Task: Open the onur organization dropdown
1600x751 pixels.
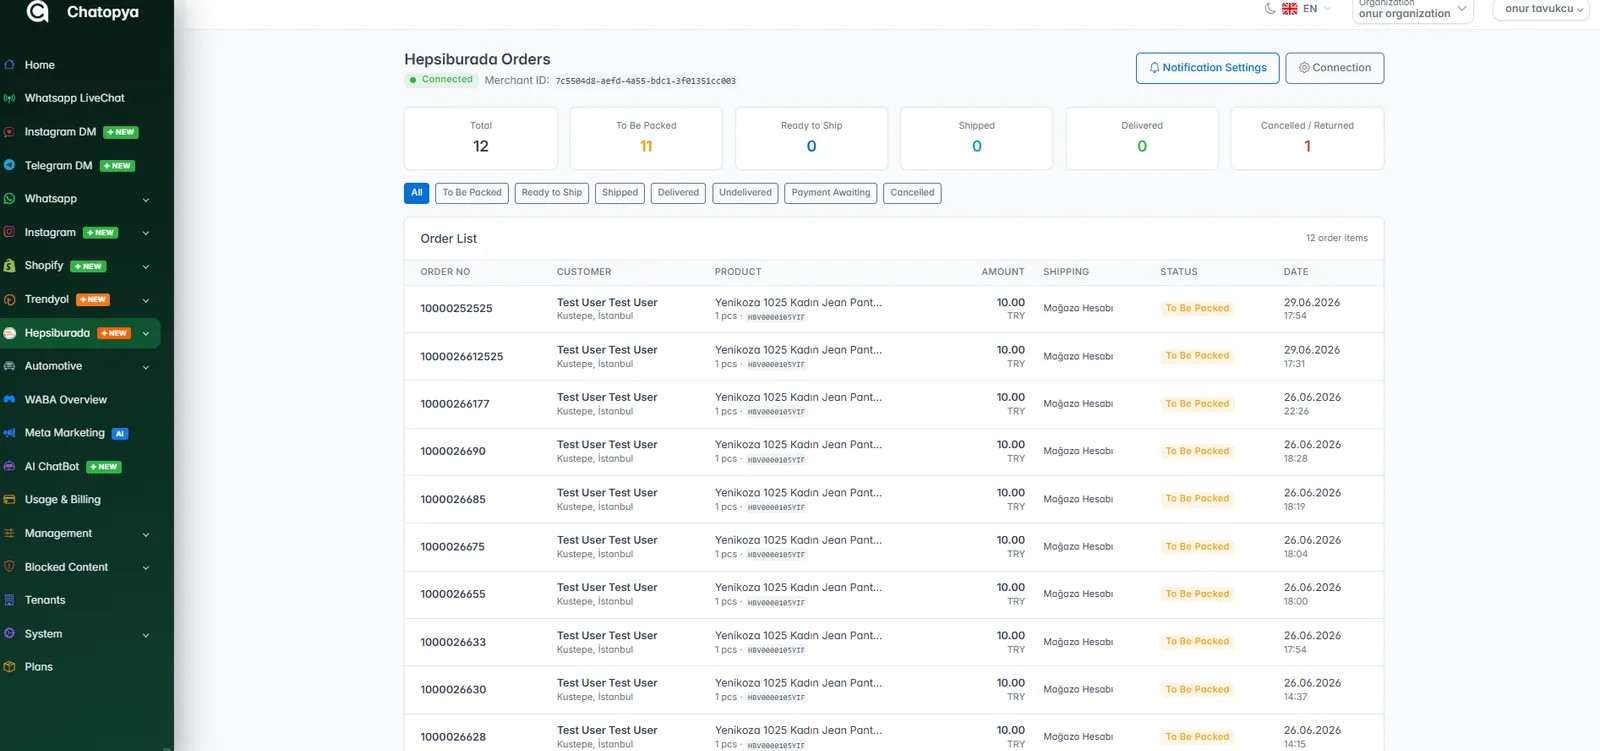Action: [x=1413, y=9]
